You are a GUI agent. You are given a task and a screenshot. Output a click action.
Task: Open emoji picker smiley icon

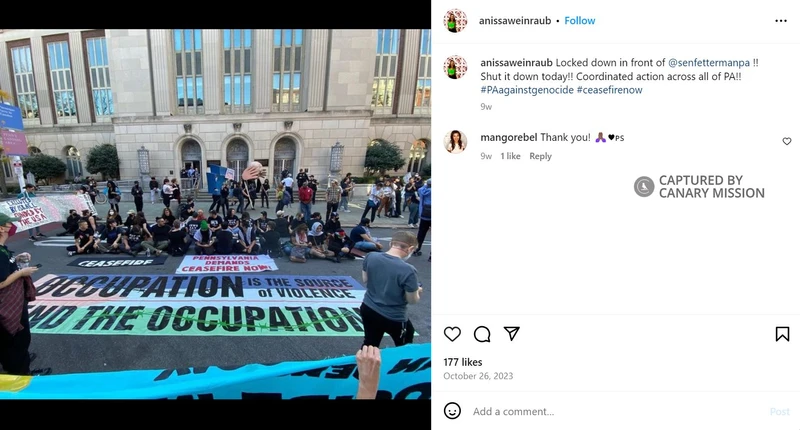click(452, 411)
